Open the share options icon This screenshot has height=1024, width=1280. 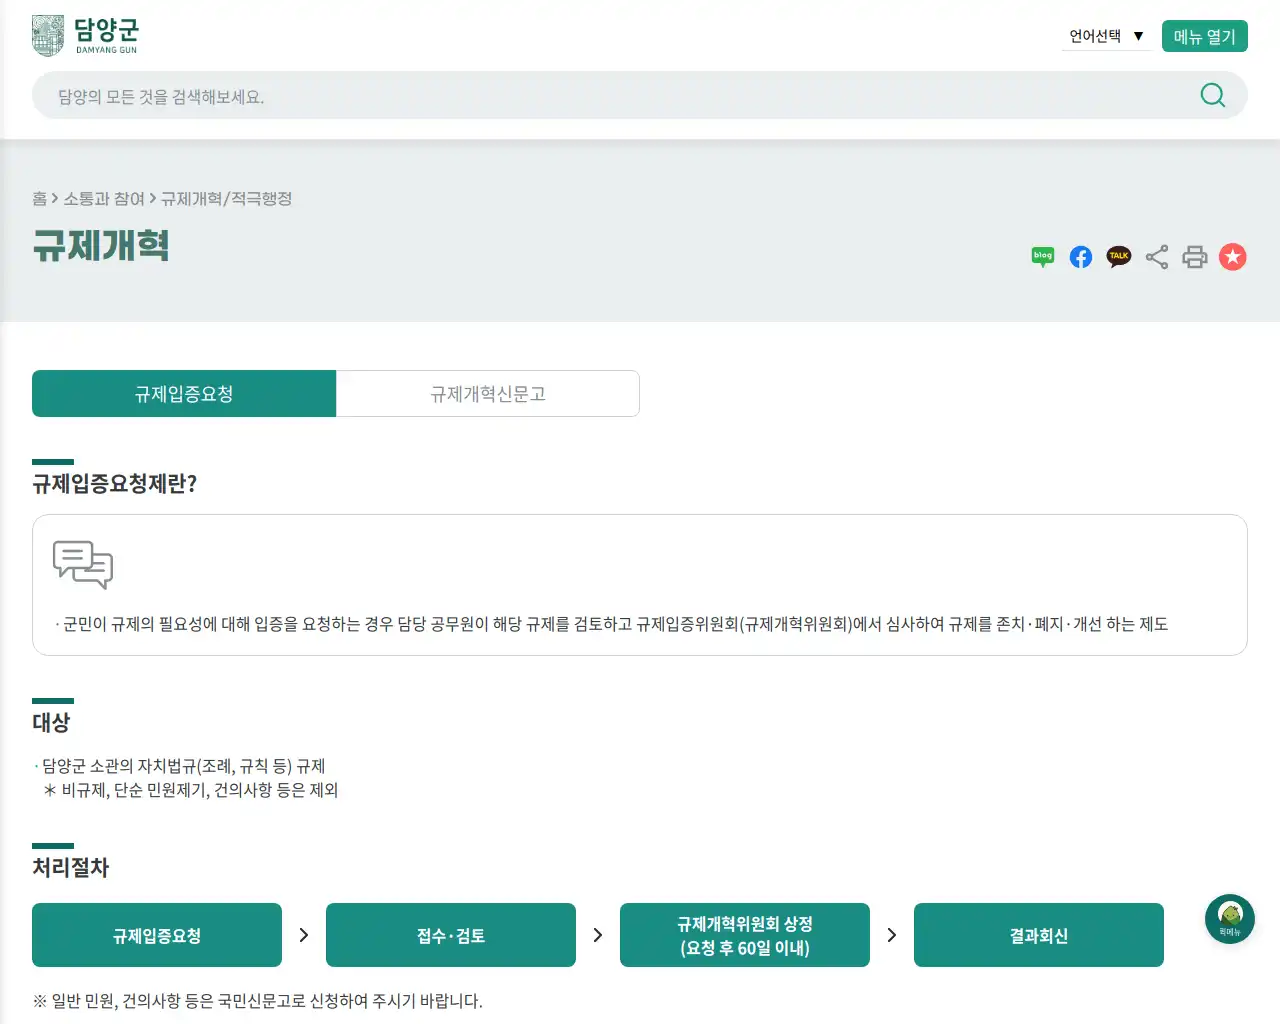[1157, 257]
